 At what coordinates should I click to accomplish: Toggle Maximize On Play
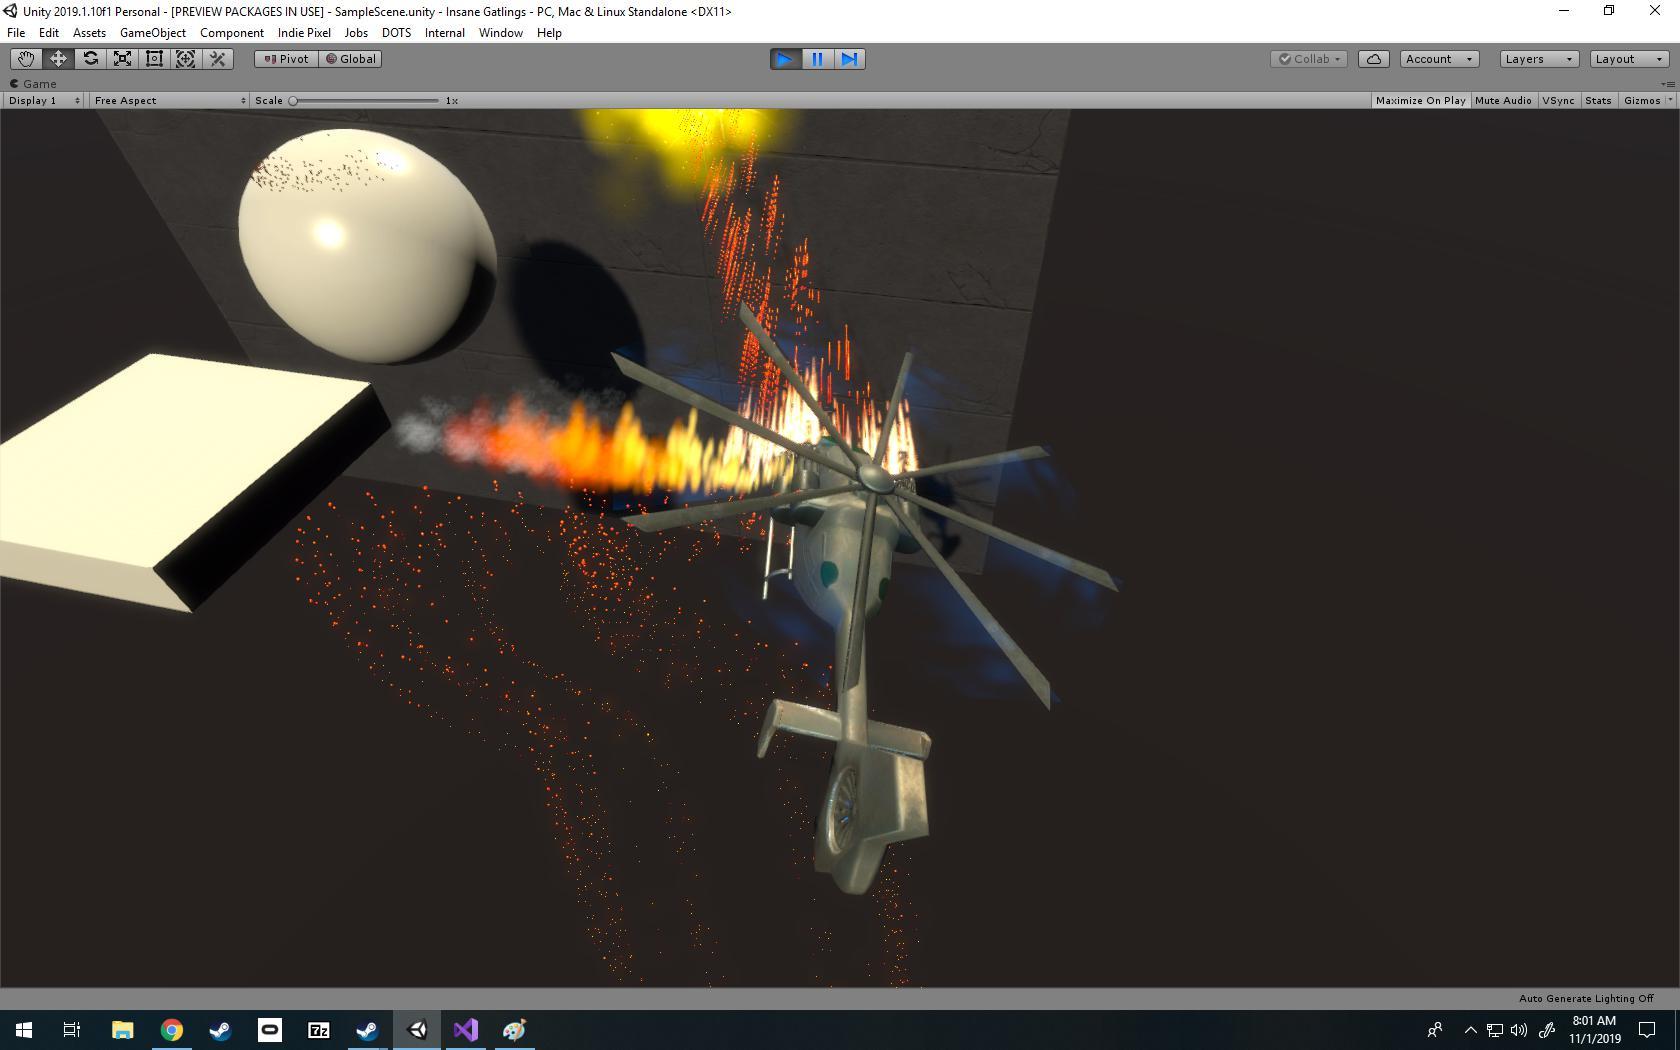click(x=1420, y=101)
